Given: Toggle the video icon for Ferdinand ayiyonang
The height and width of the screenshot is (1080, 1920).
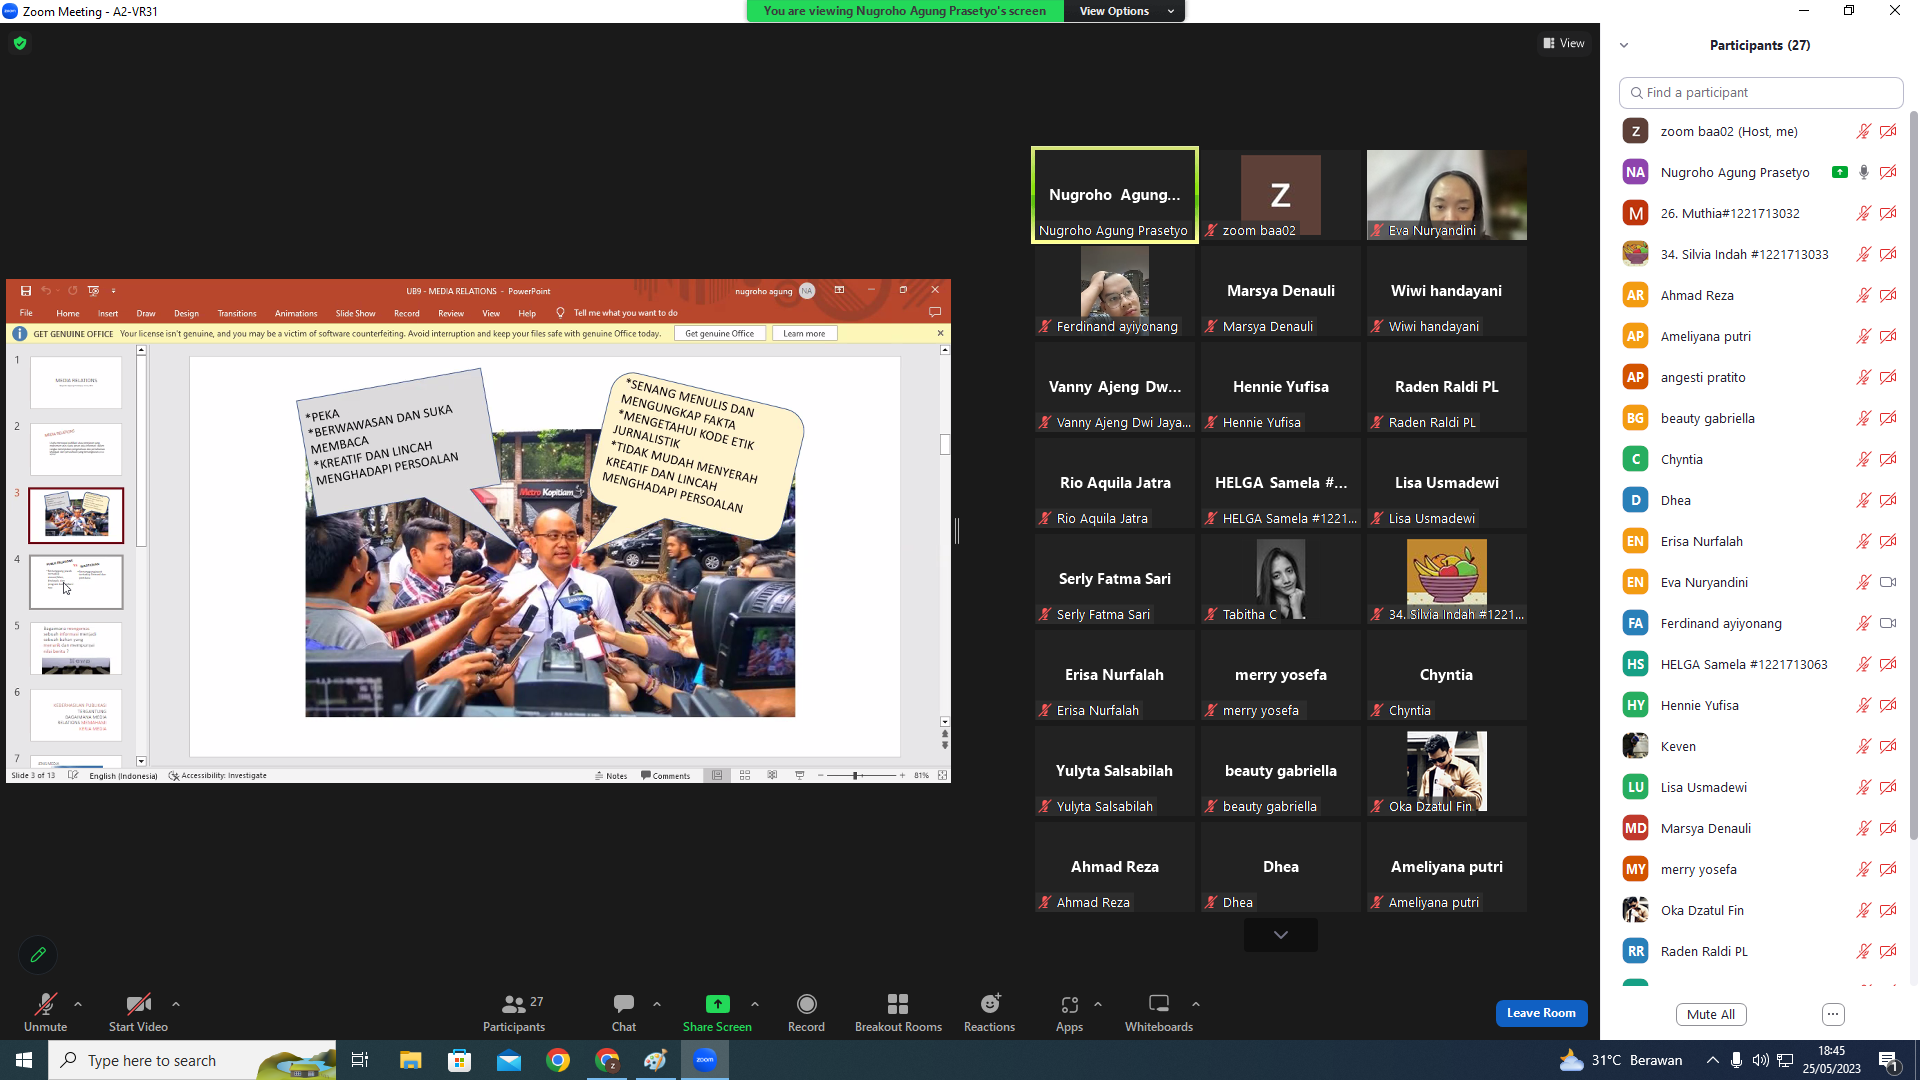Looking at the screenshot, I should (1888, 623).
